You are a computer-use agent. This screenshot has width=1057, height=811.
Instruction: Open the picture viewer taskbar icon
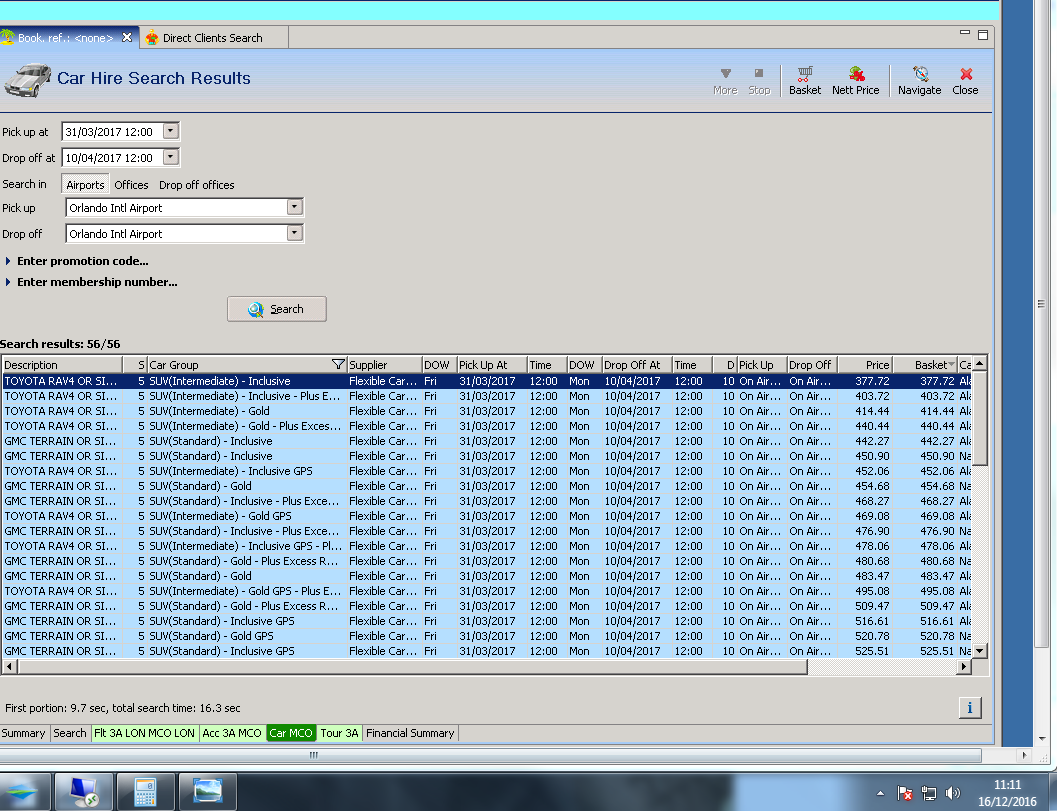pyautogui.click(x=208, y=791)
